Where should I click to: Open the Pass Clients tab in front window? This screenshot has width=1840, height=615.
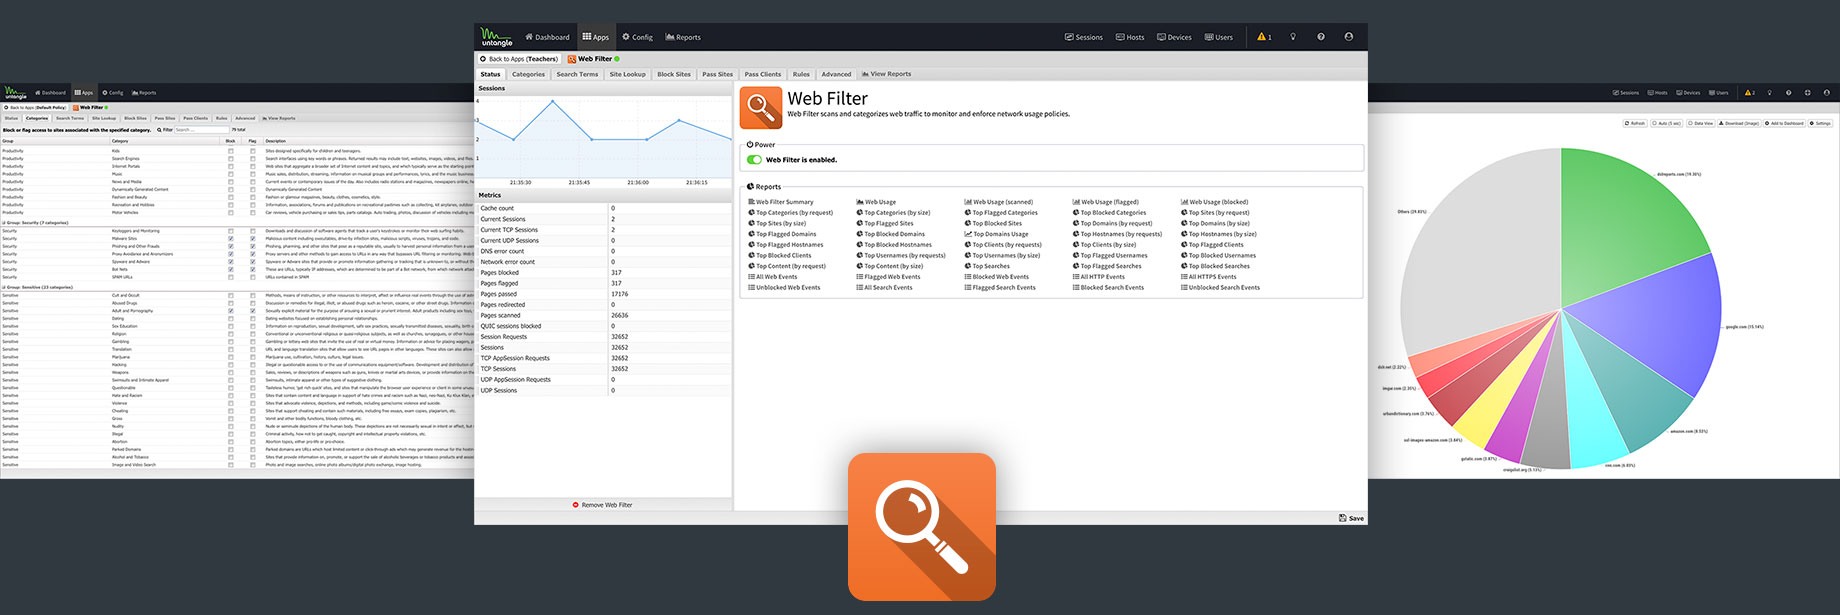[x=762, y=74]
